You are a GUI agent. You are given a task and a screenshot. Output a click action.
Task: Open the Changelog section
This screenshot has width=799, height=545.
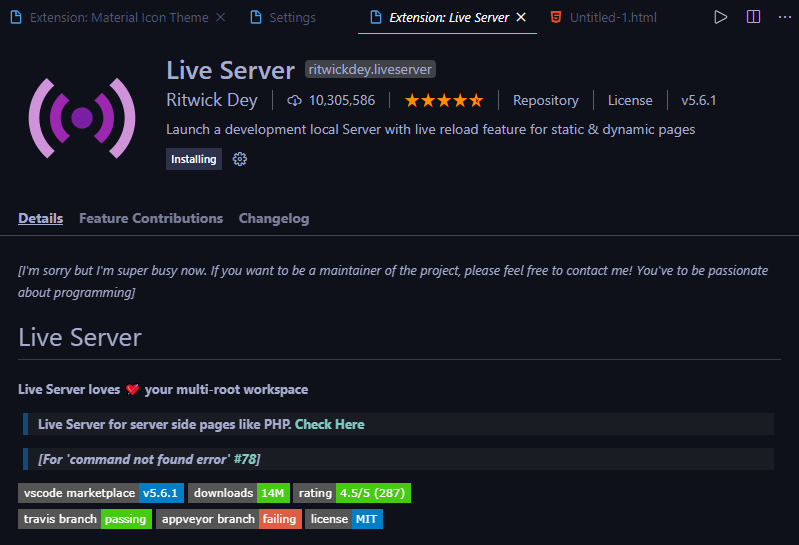pyautogui.click(x=274, y=218)
